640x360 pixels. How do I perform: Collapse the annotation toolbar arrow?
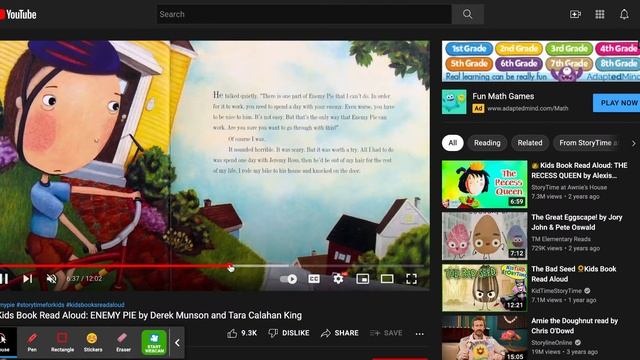177,343
